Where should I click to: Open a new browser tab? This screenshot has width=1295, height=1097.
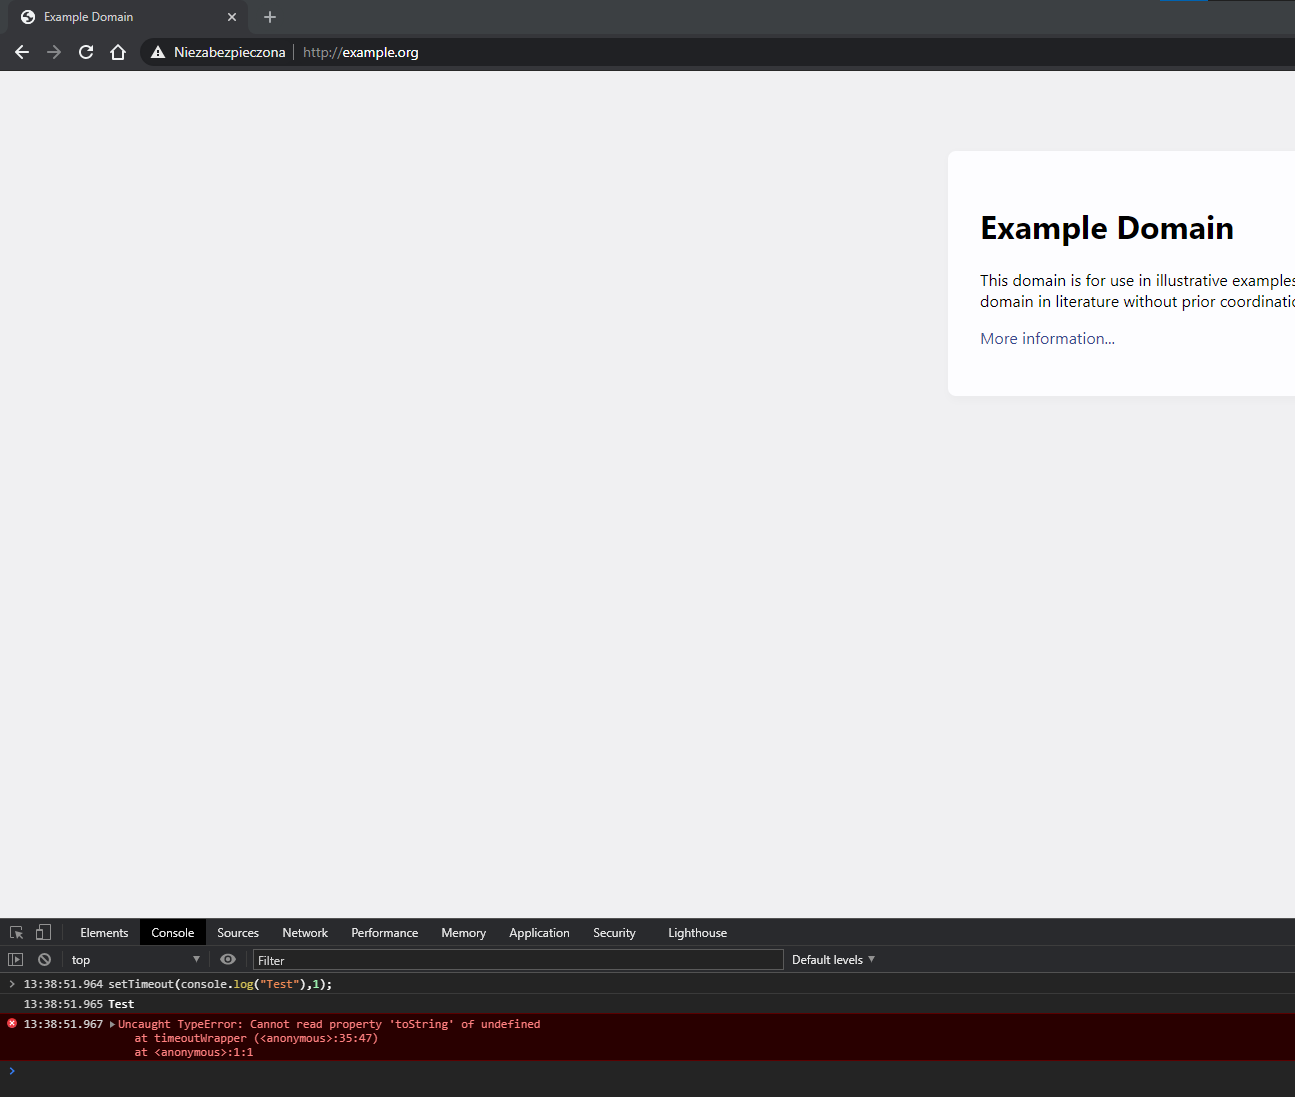(x=269, y=17)
